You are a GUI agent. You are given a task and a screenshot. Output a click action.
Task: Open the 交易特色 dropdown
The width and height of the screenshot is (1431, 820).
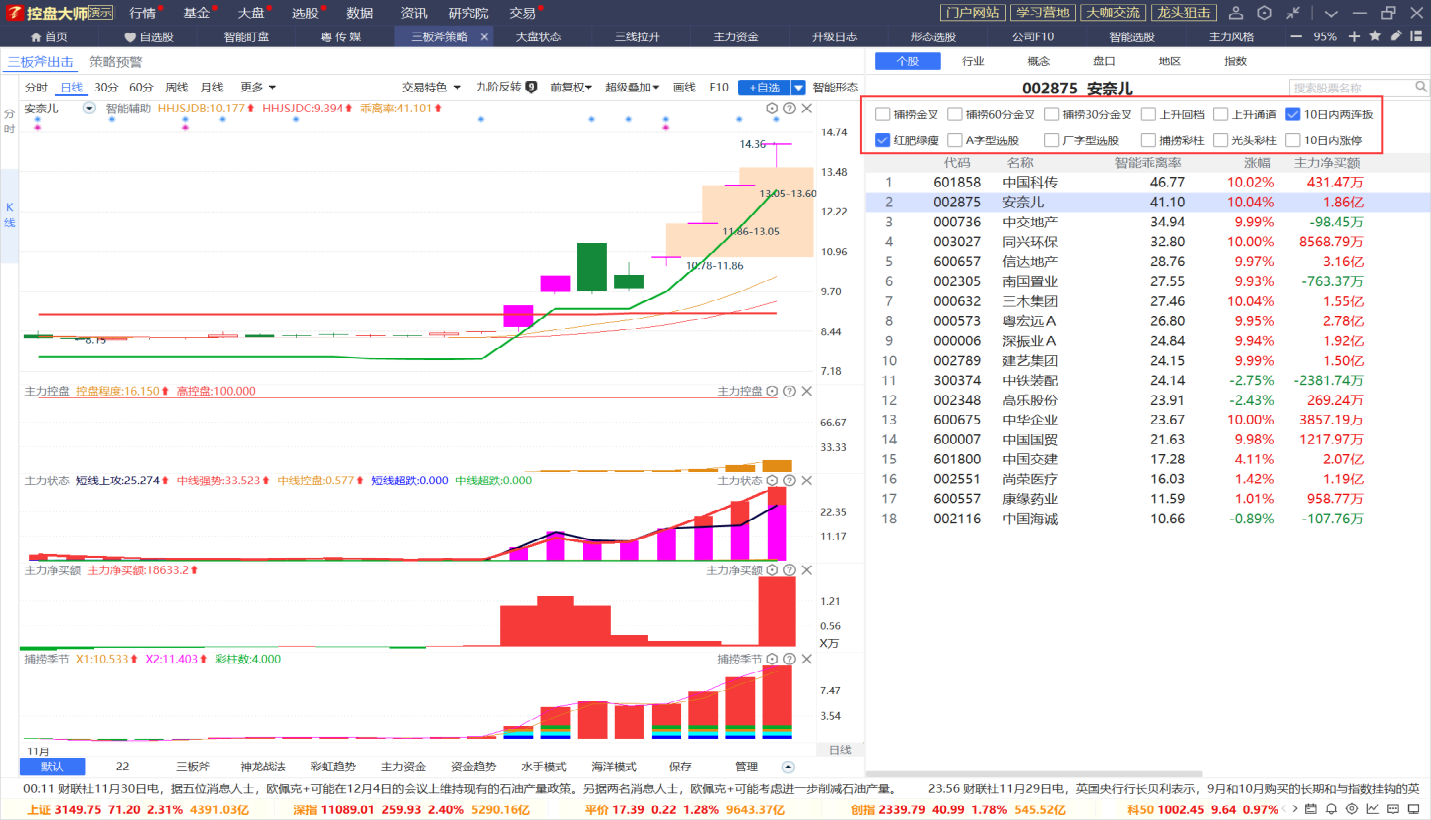(x=431, y=87)
